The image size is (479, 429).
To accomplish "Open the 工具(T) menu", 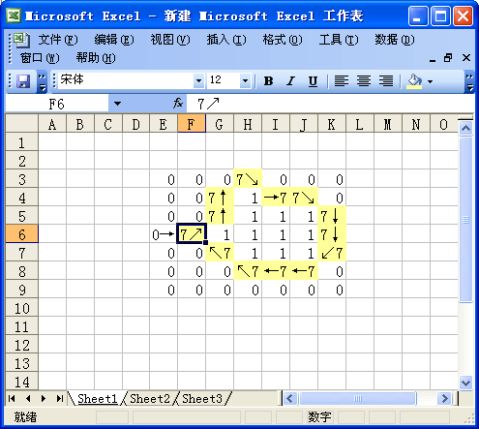I will coord(338,40).
